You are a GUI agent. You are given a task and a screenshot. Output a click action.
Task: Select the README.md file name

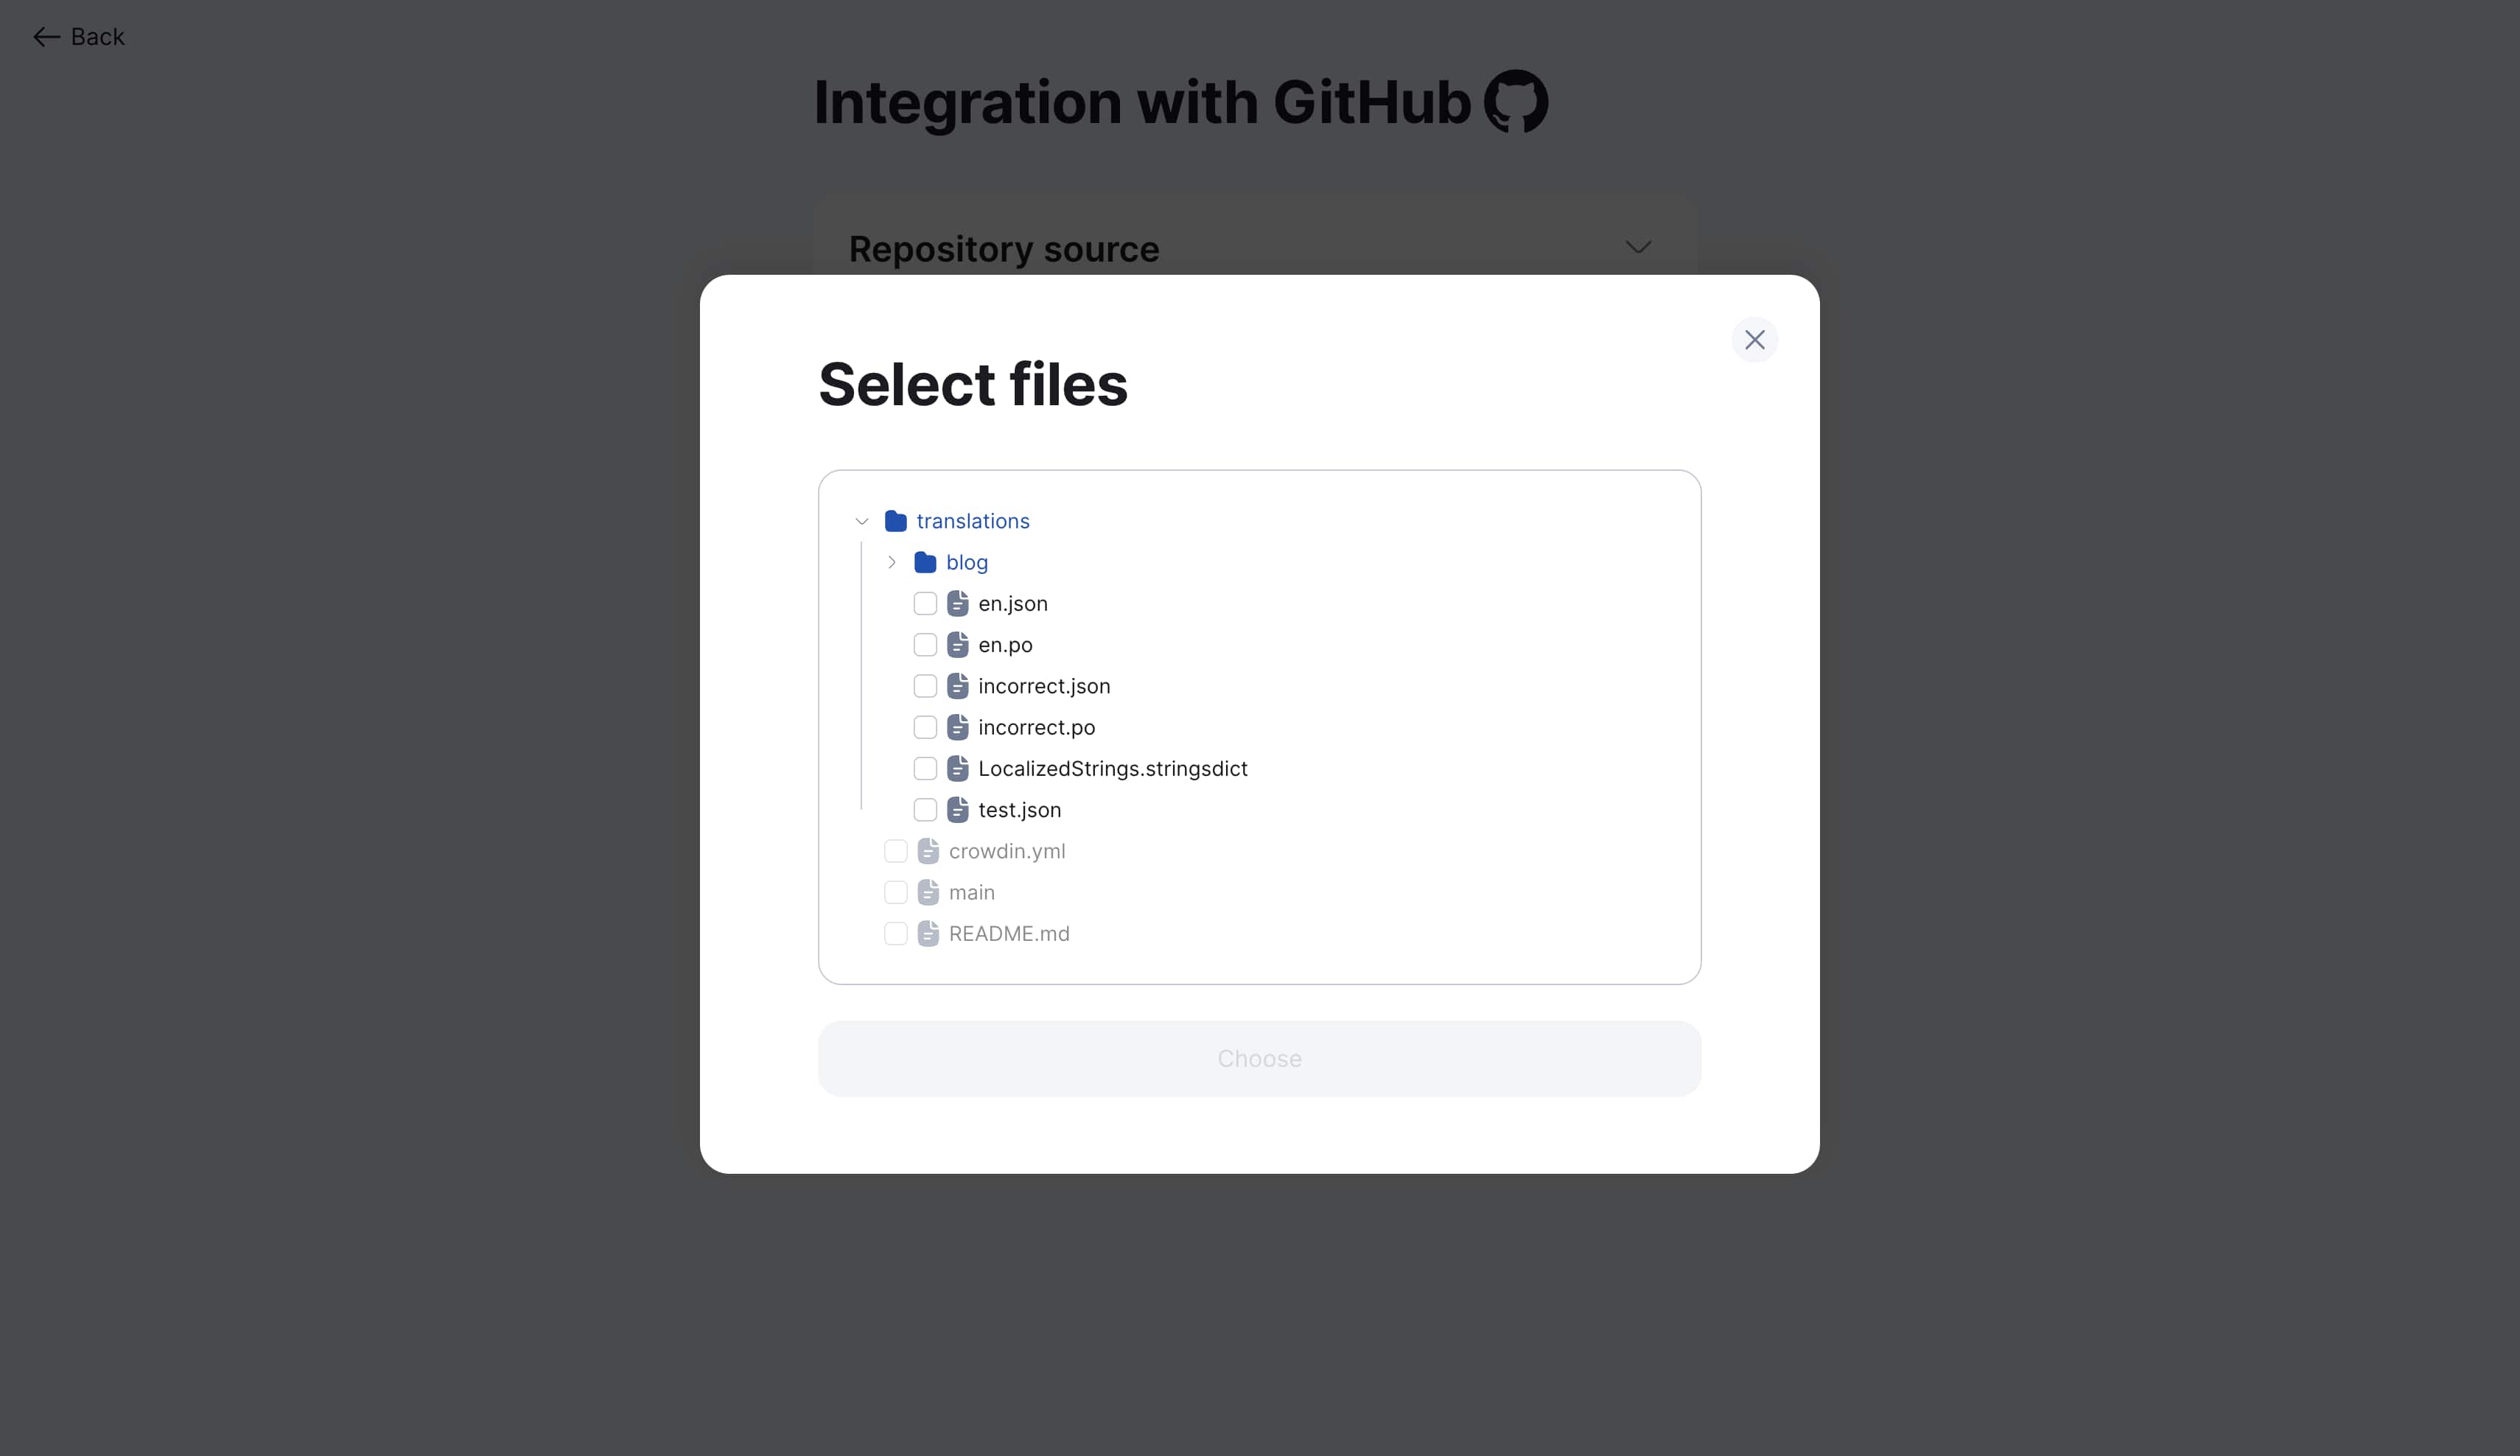1009,933
